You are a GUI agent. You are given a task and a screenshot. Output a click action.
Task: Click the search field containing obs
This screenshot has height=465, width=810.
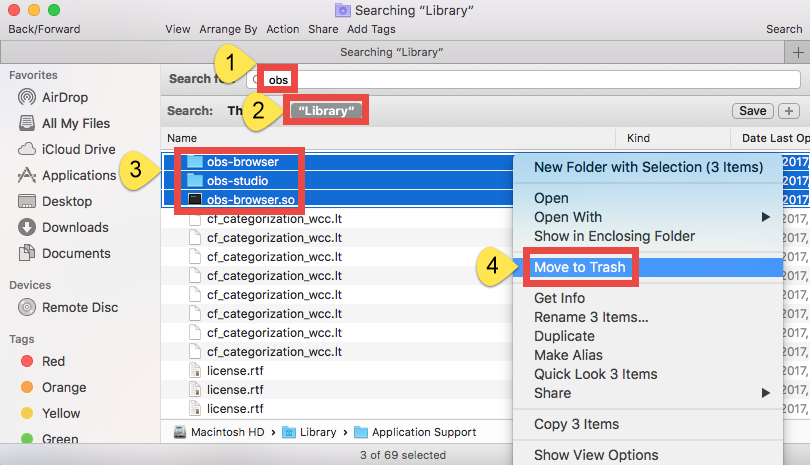(x=523, y=80)
